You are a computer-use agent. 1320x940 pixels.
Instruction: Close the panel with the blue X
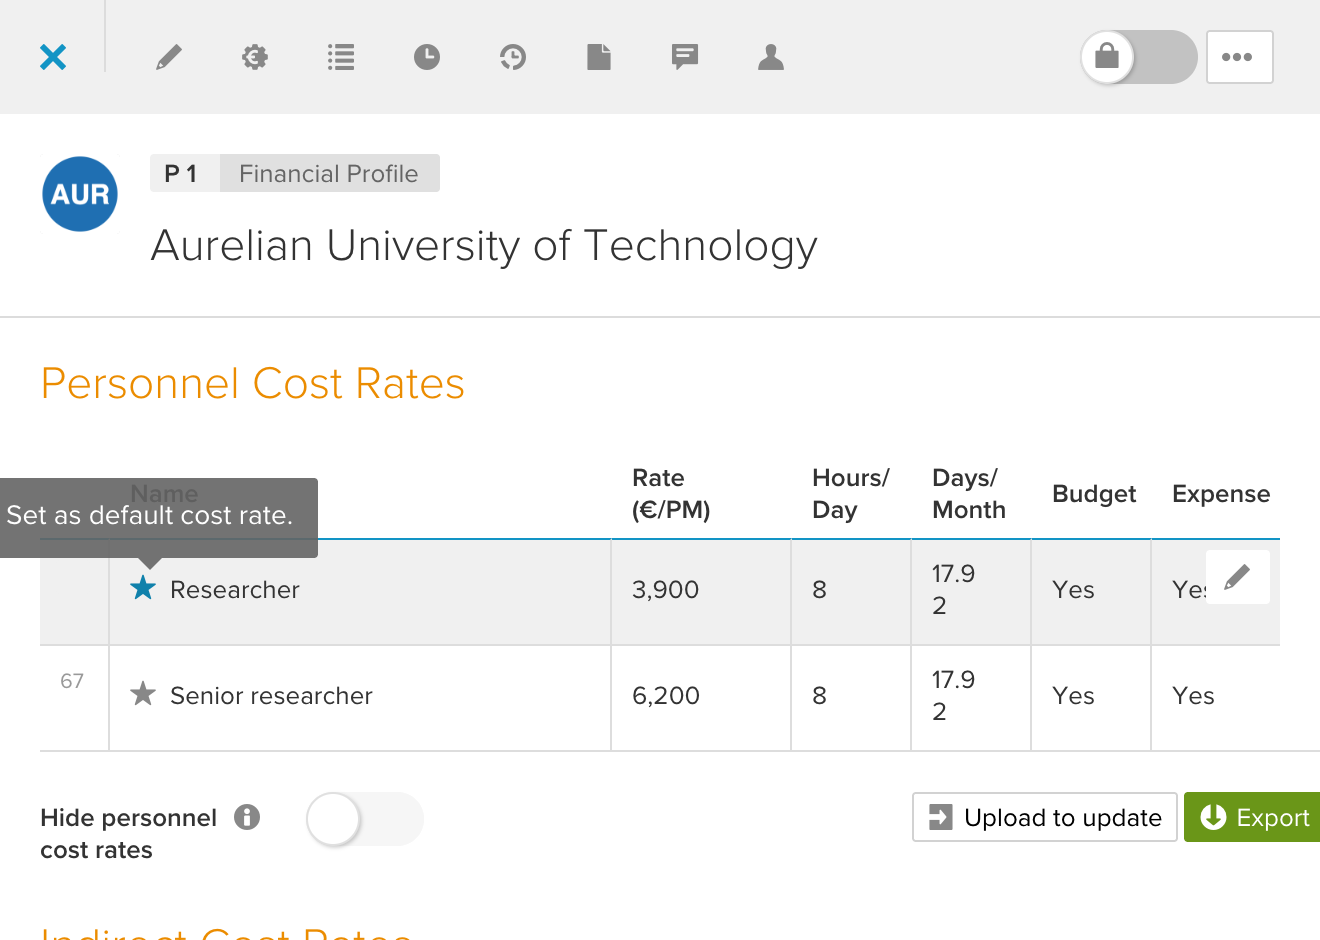(x=53, y=57)
